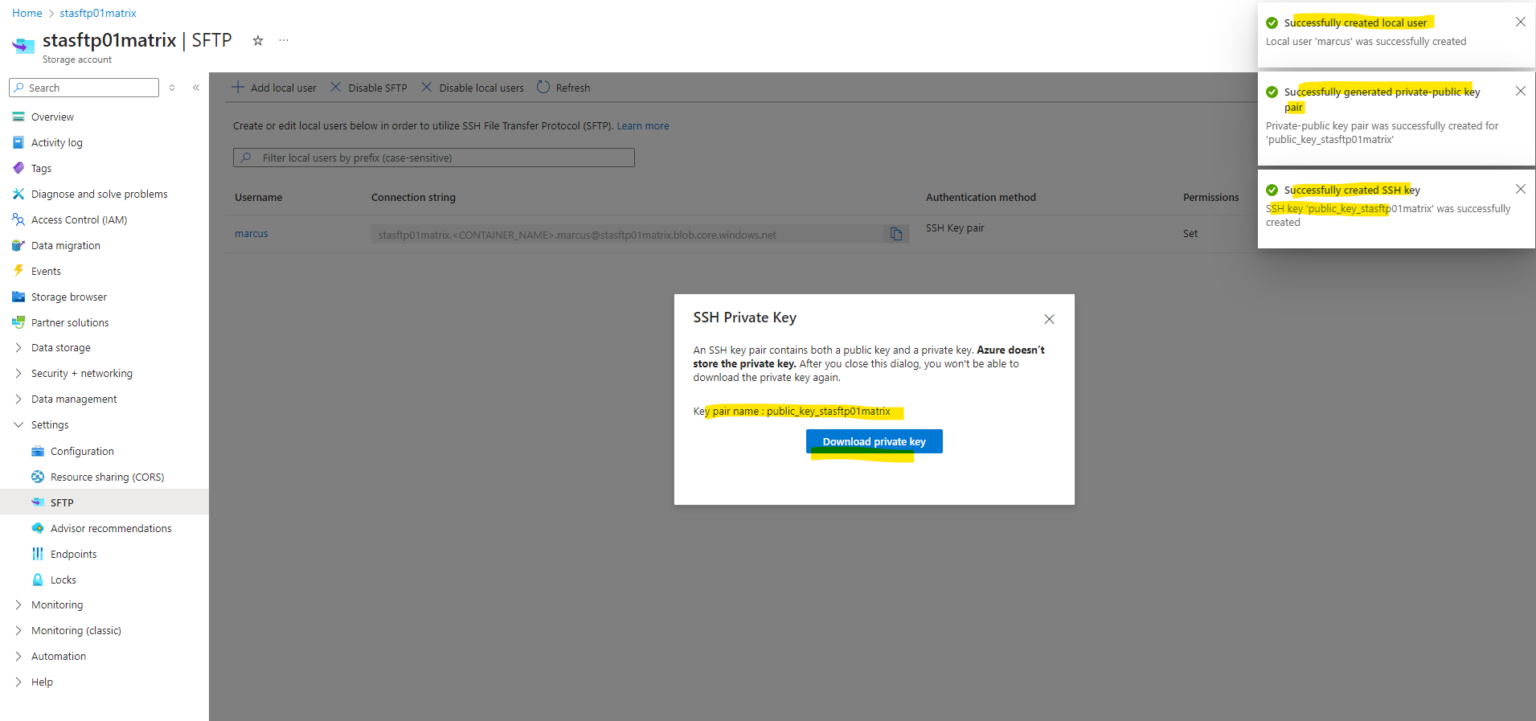This screenshot has height=721, width=1536.
Task: Disable SFTP from the toolbar
Action: pos(369,87)
